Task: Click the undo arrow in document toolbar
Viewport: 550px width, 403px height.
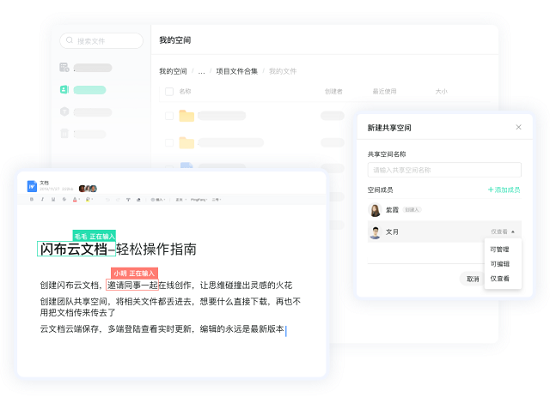Action: coord(107,200)
